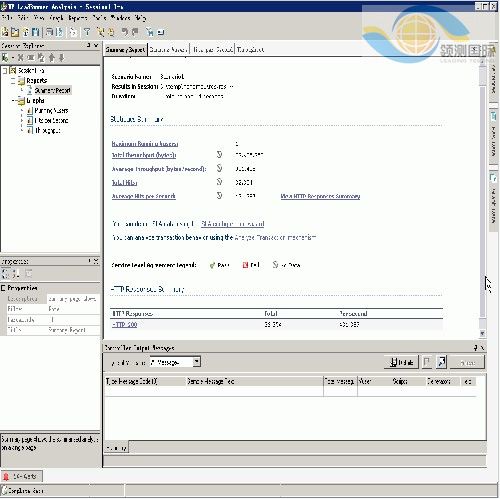Collapse the Reports folder node

tap(13, 80)
